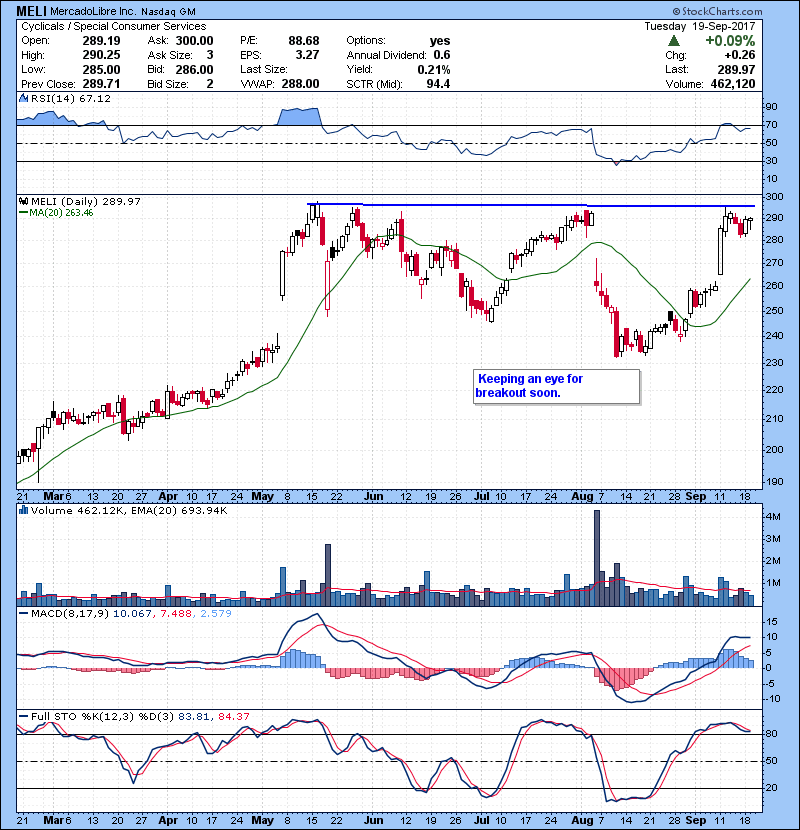Screen dimensions: 800x830
Task: Click the green up-triangle price change icon
Action: pyautogui.click(x=673, y=41)
